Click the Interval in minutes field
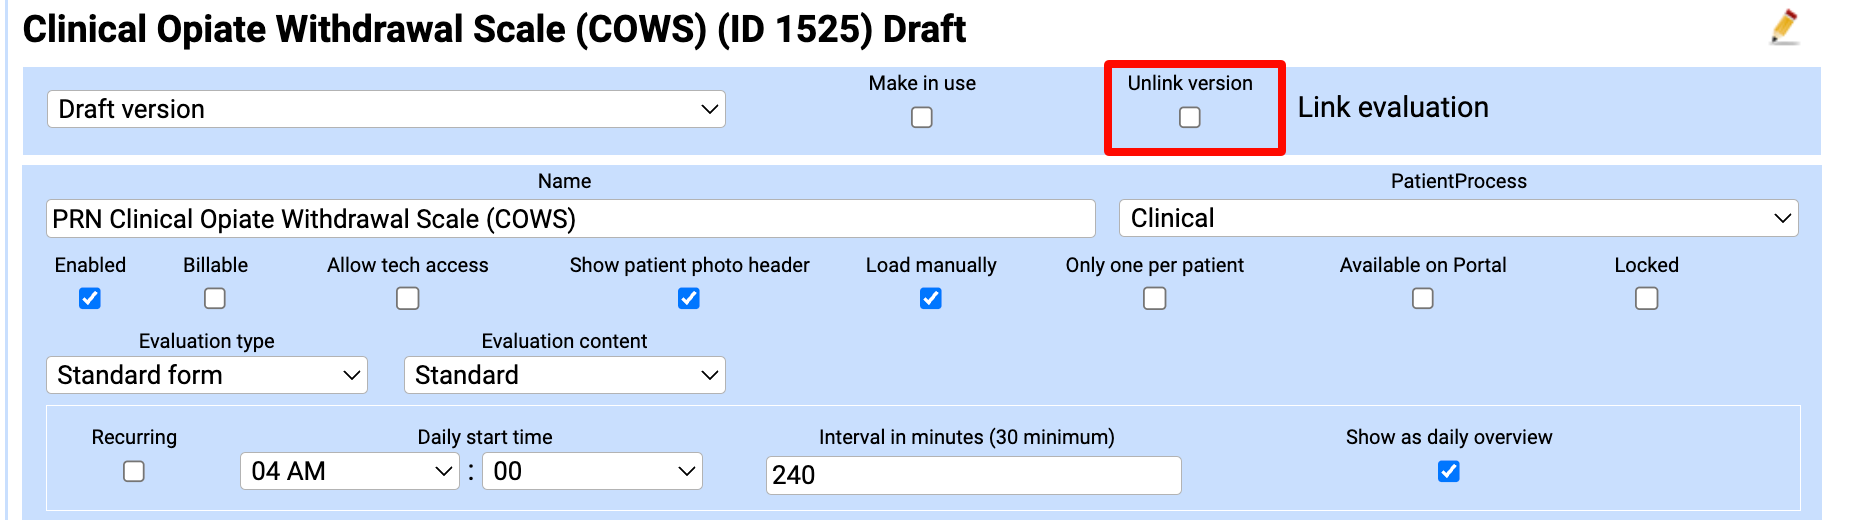 (973, 475)
